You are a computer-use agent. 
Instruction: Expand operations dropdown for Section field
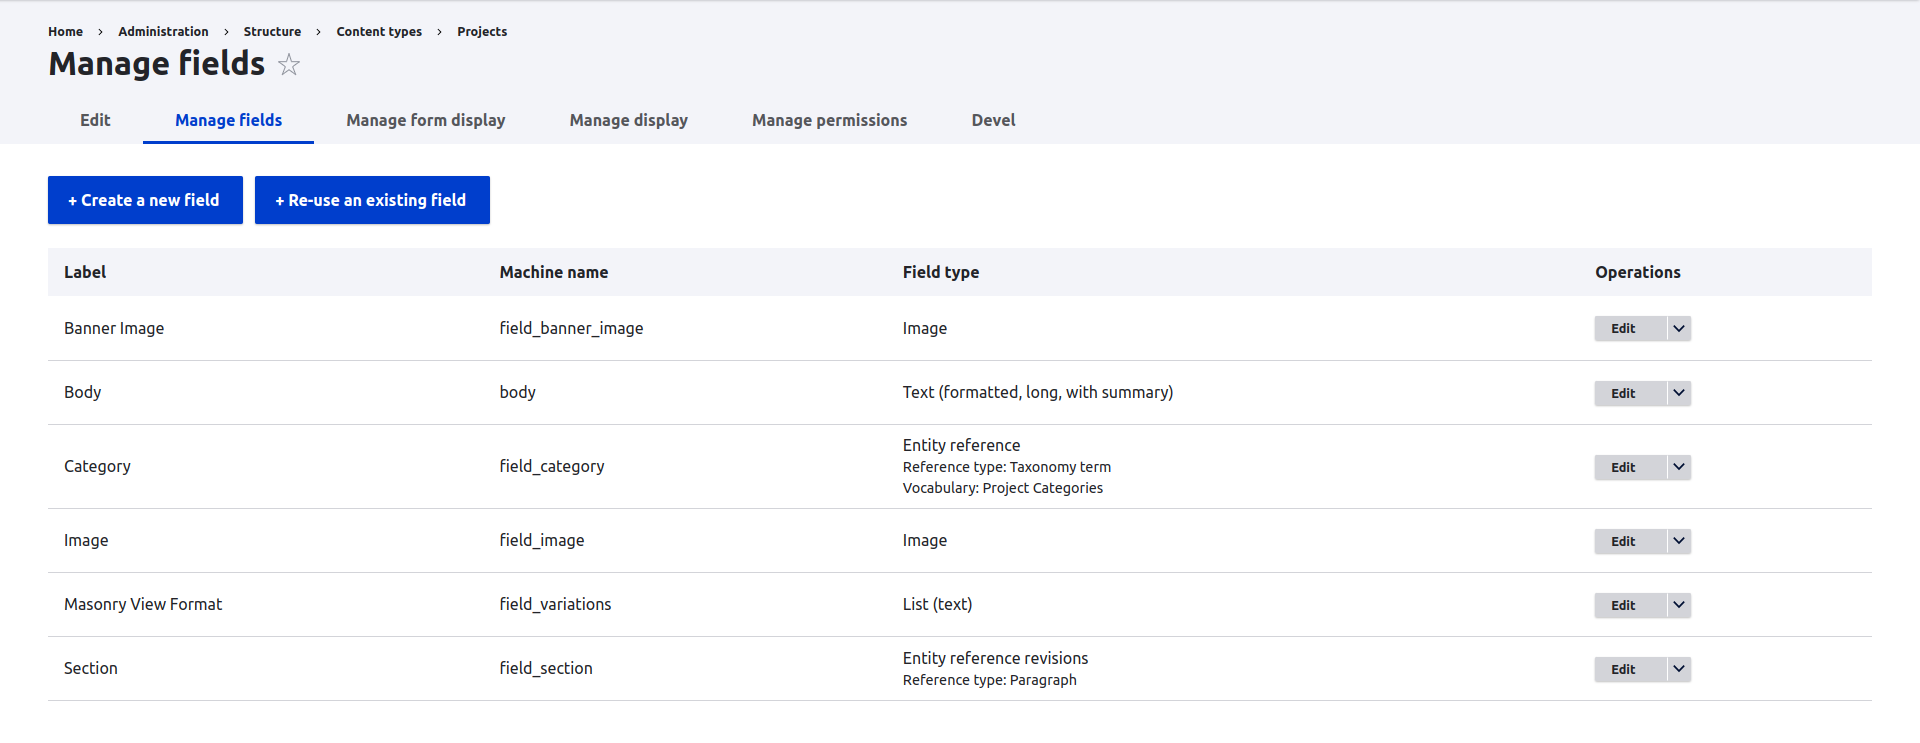(x=1679, y=669)
